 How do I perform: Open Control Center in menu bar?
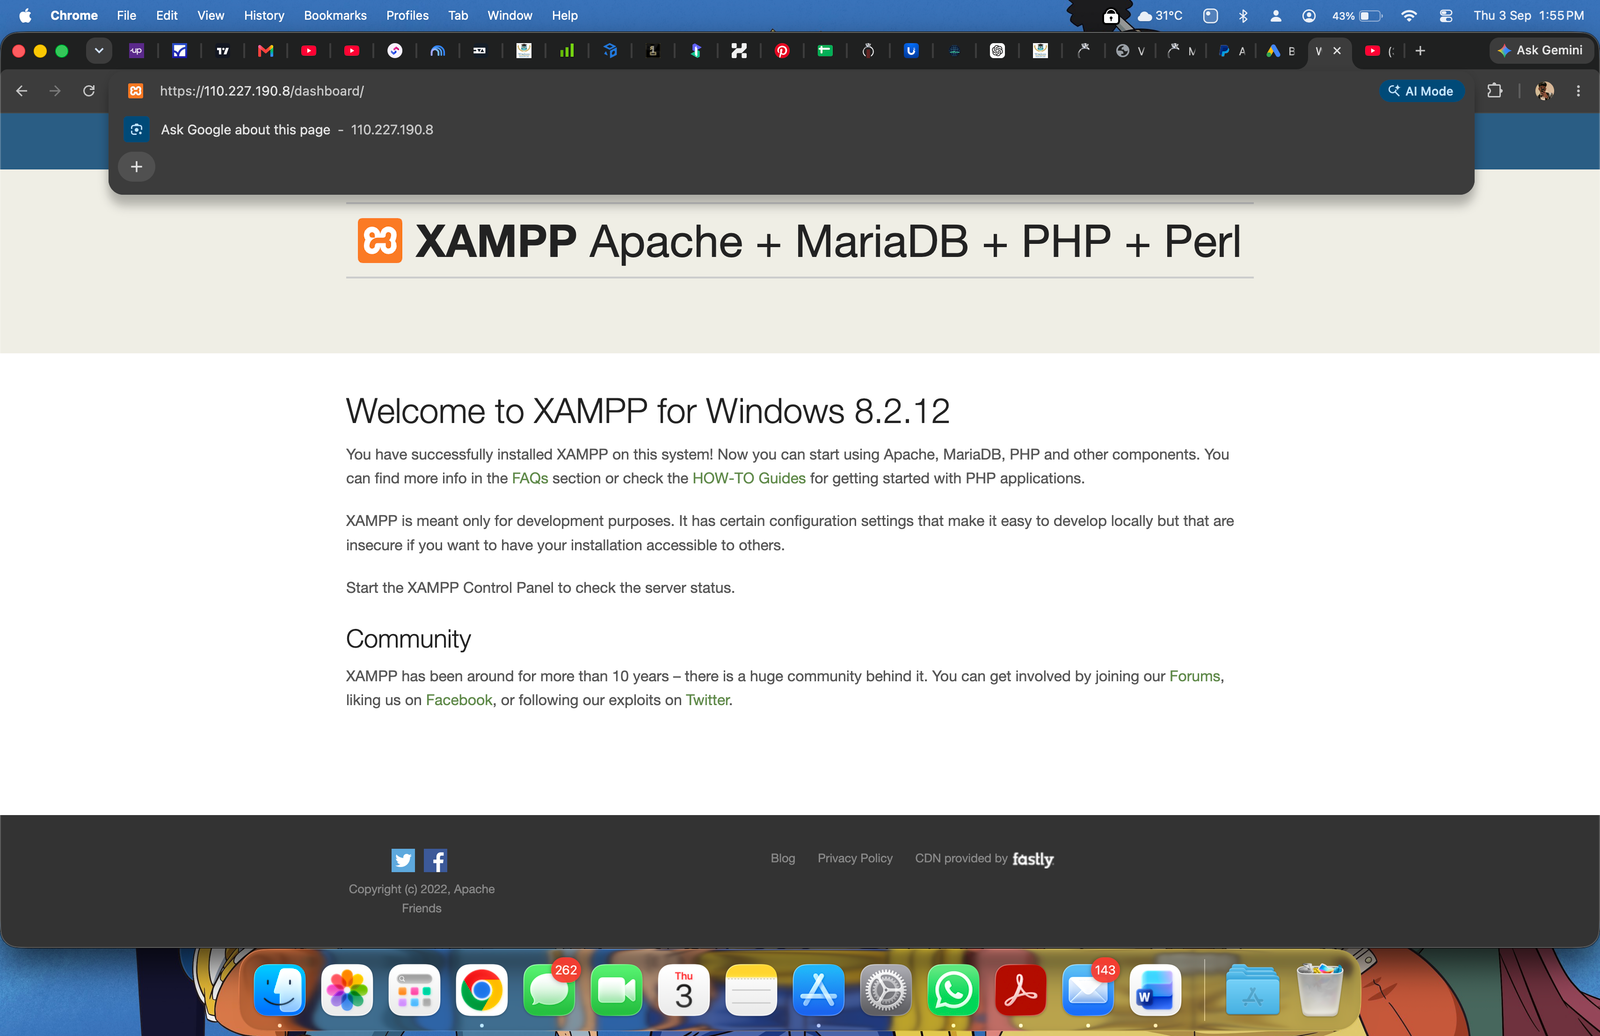pos(1446,15)
